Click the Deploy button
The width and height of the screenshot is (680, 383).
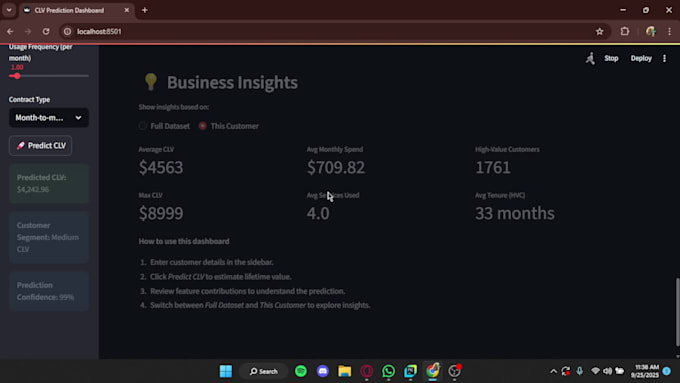click(641, 58)
